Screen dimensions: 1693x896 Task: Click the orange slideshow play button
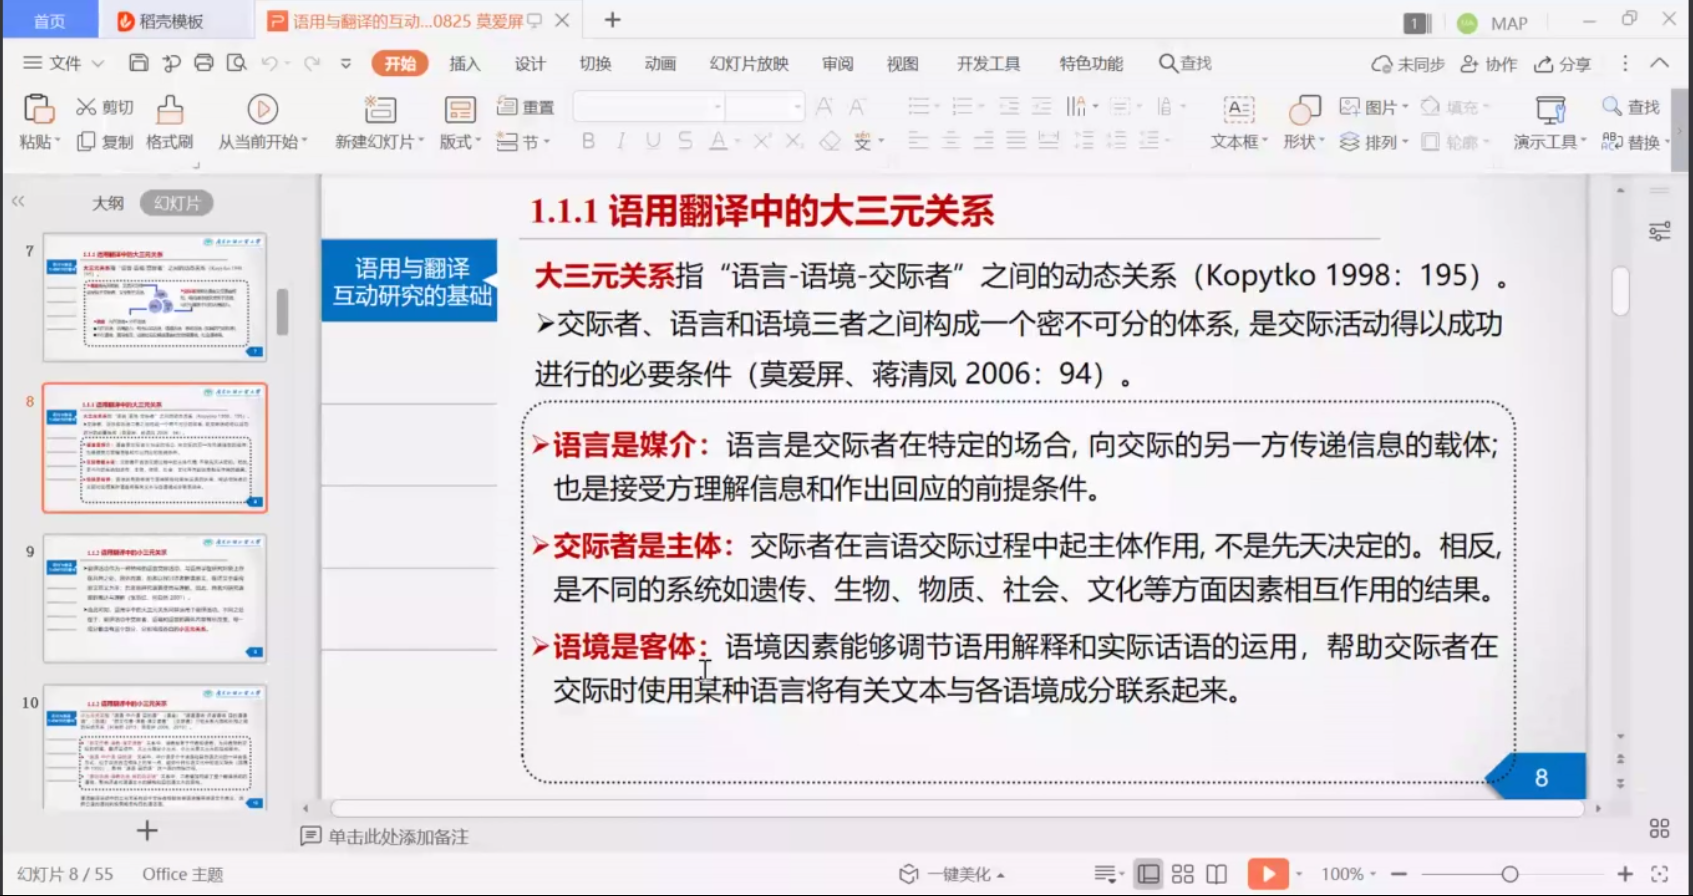(1267, 874)
